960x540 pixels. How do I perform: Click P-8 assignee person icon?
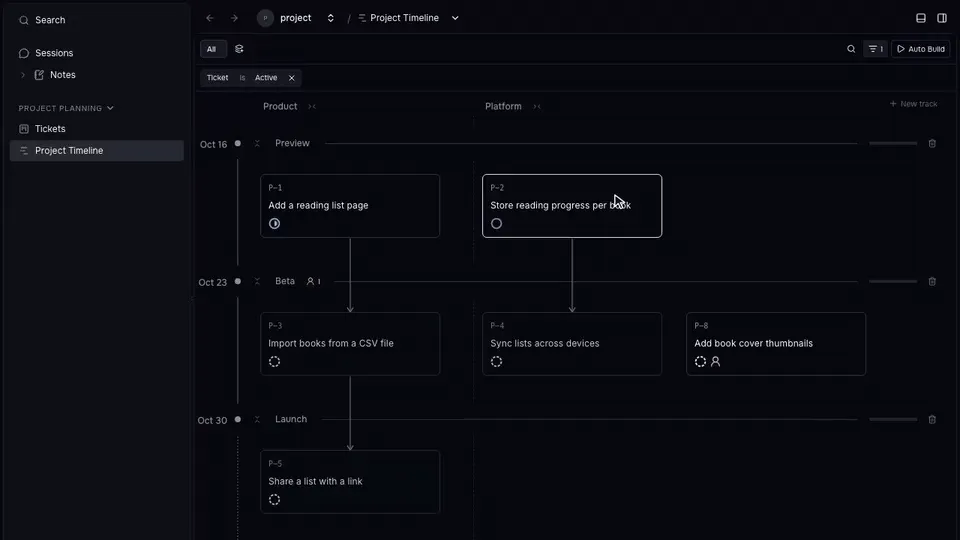[716, 362]
